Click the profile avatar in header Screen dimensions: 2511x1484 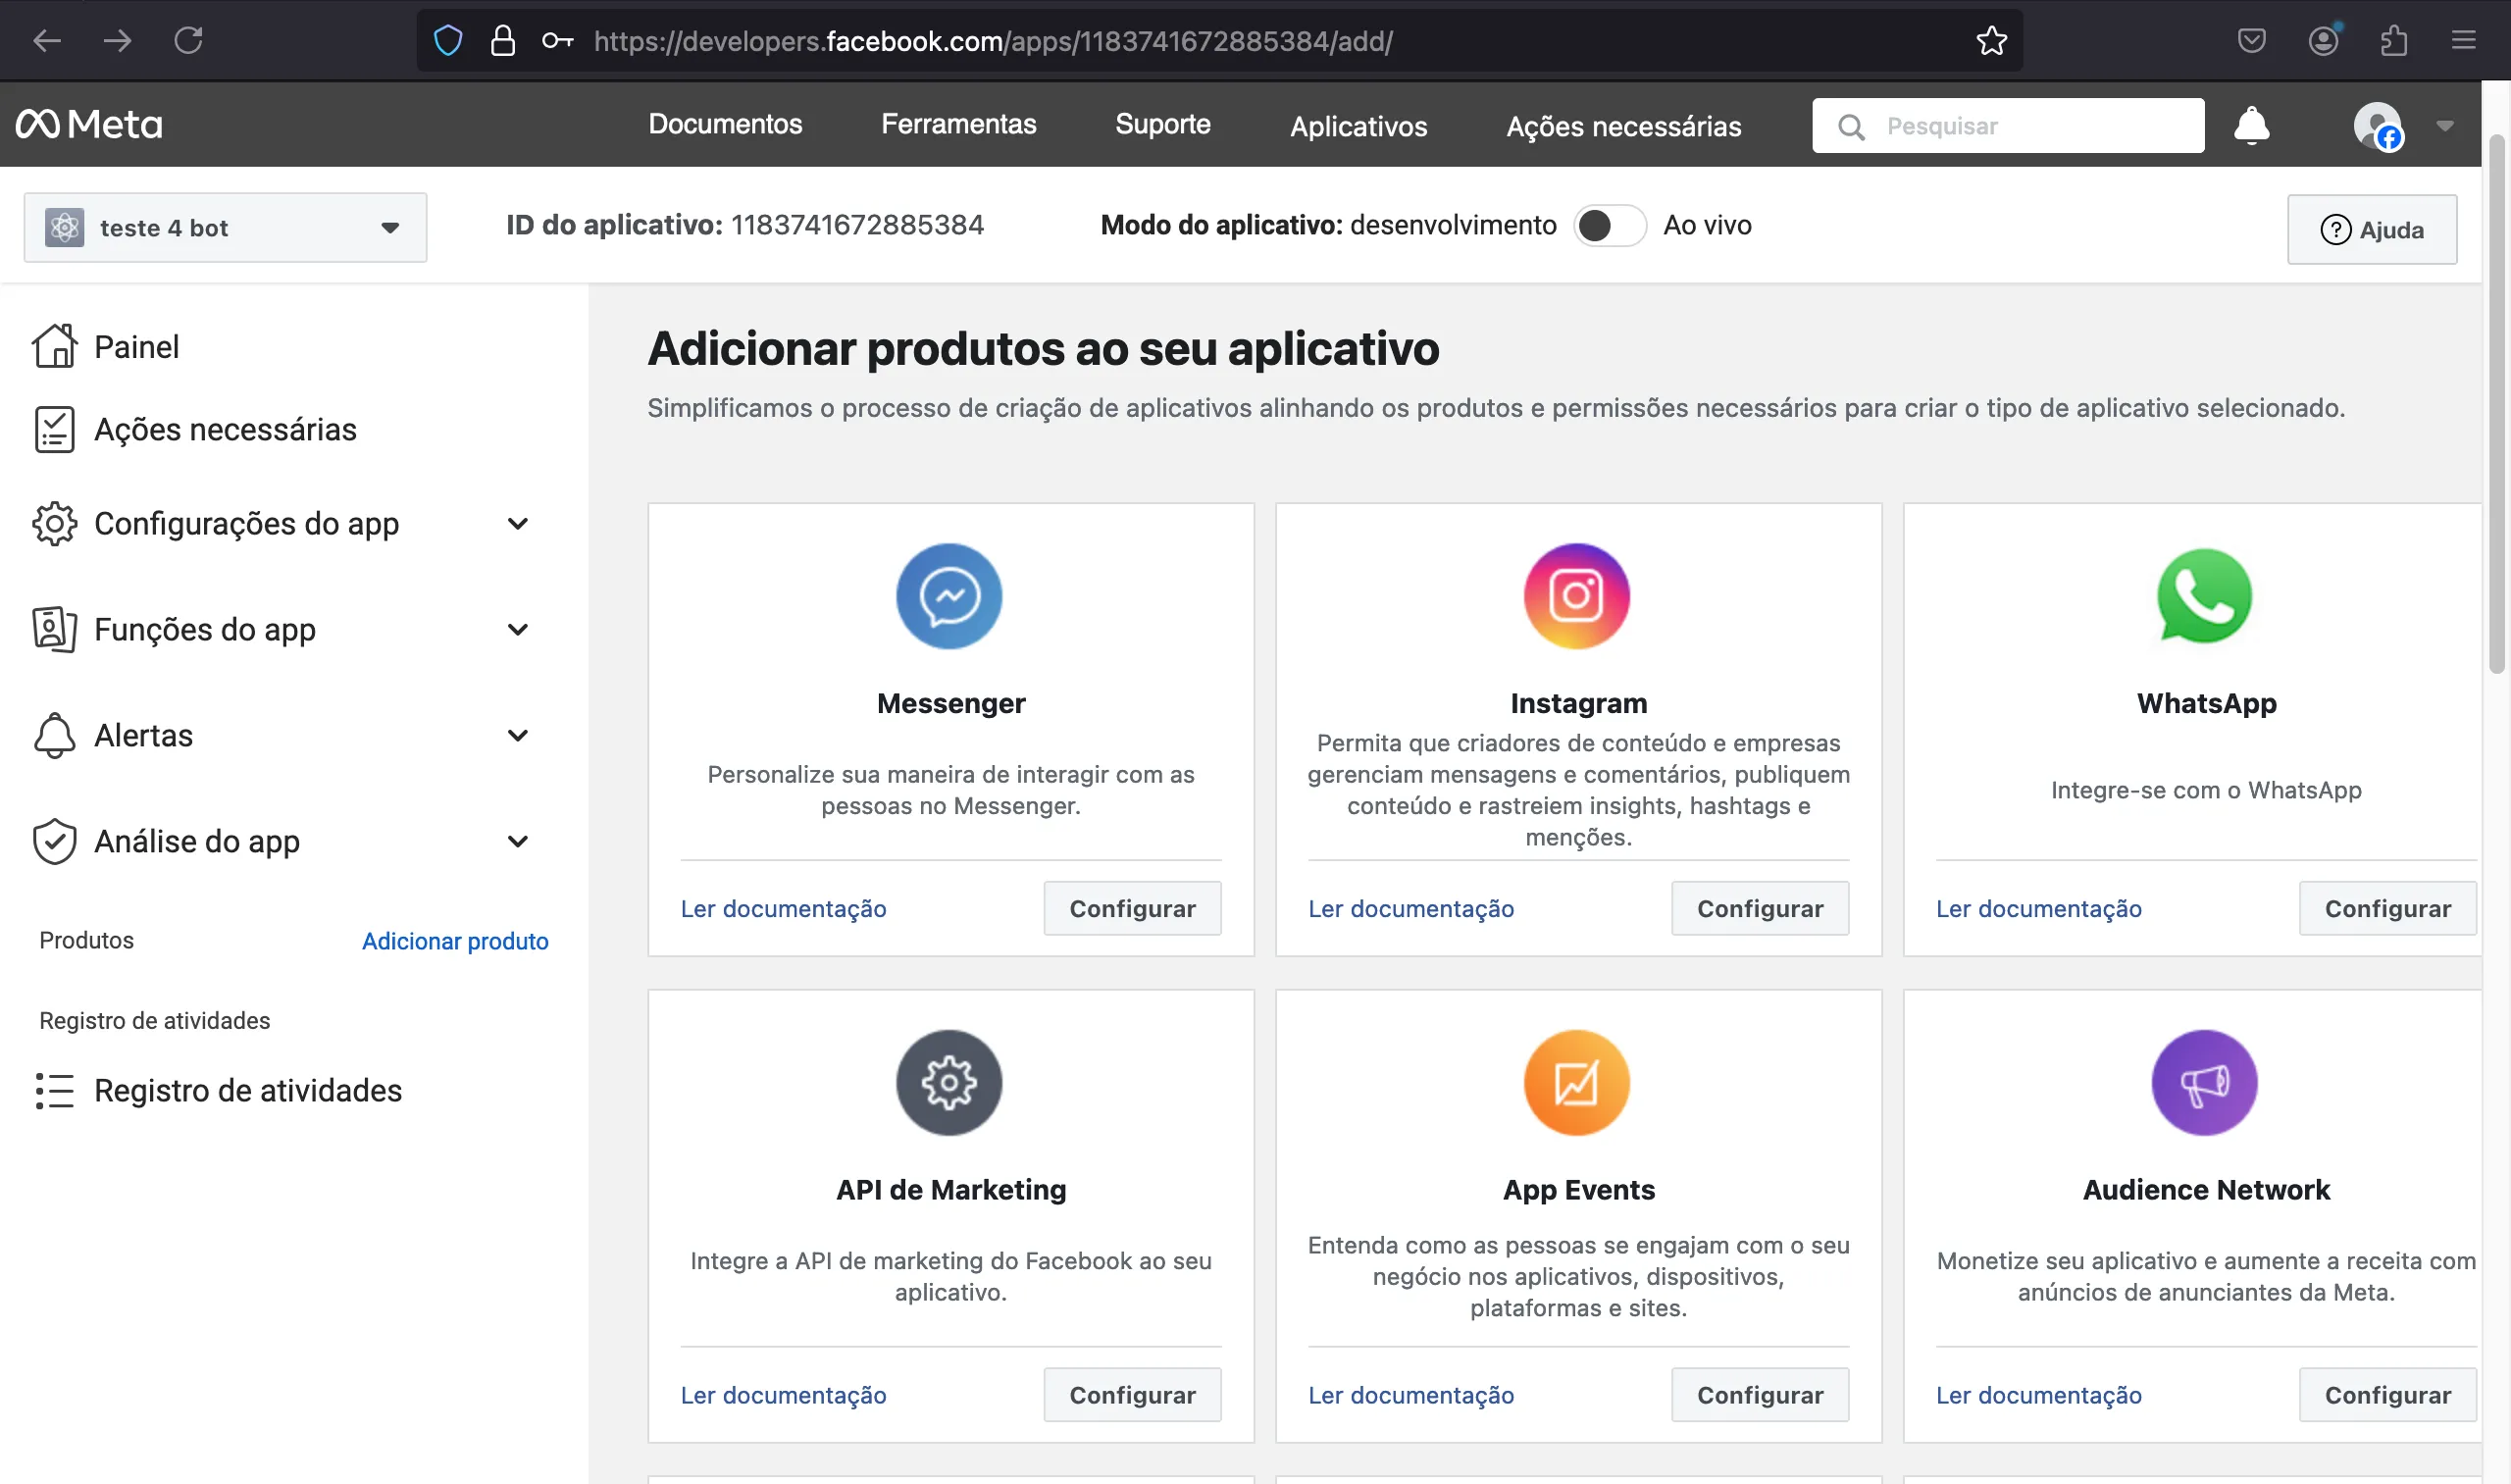[2377, 125]
